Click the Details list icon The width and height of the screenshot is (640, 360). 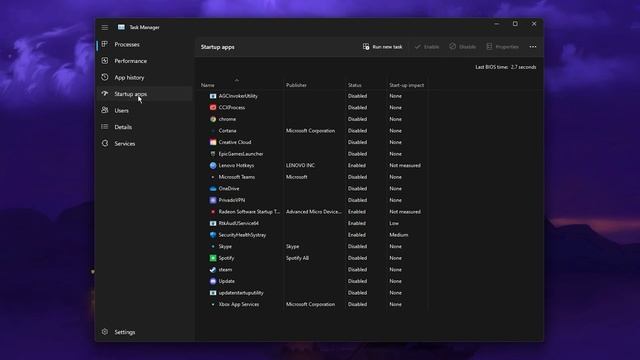click(x=105, y=127)
